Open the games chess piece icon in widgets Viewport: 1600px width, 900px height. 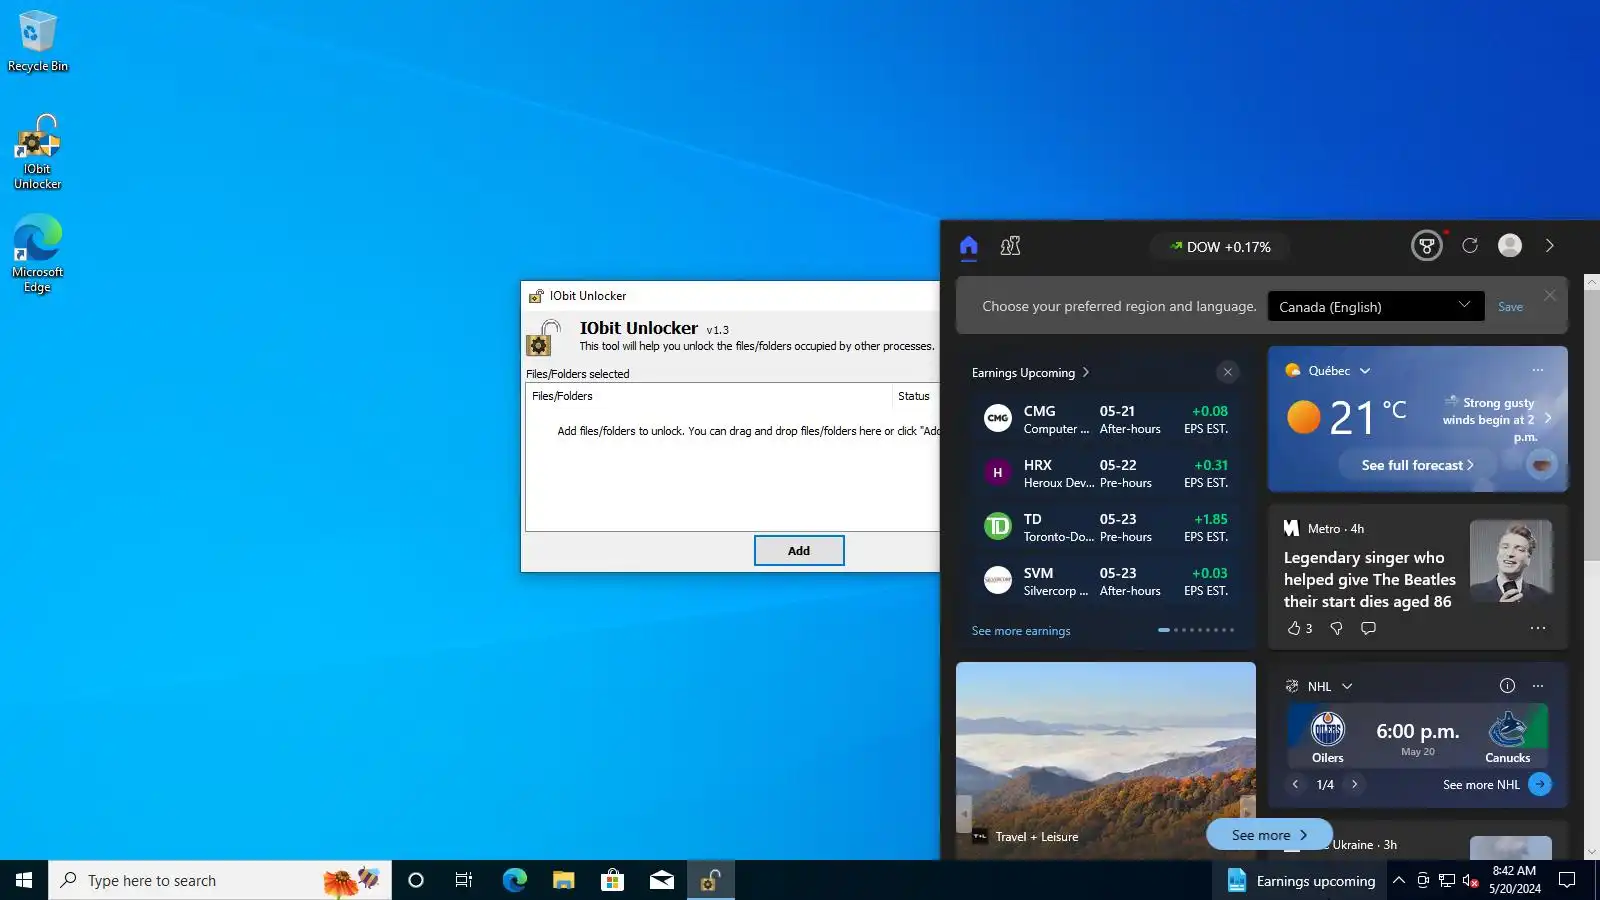click(1010, 246)
